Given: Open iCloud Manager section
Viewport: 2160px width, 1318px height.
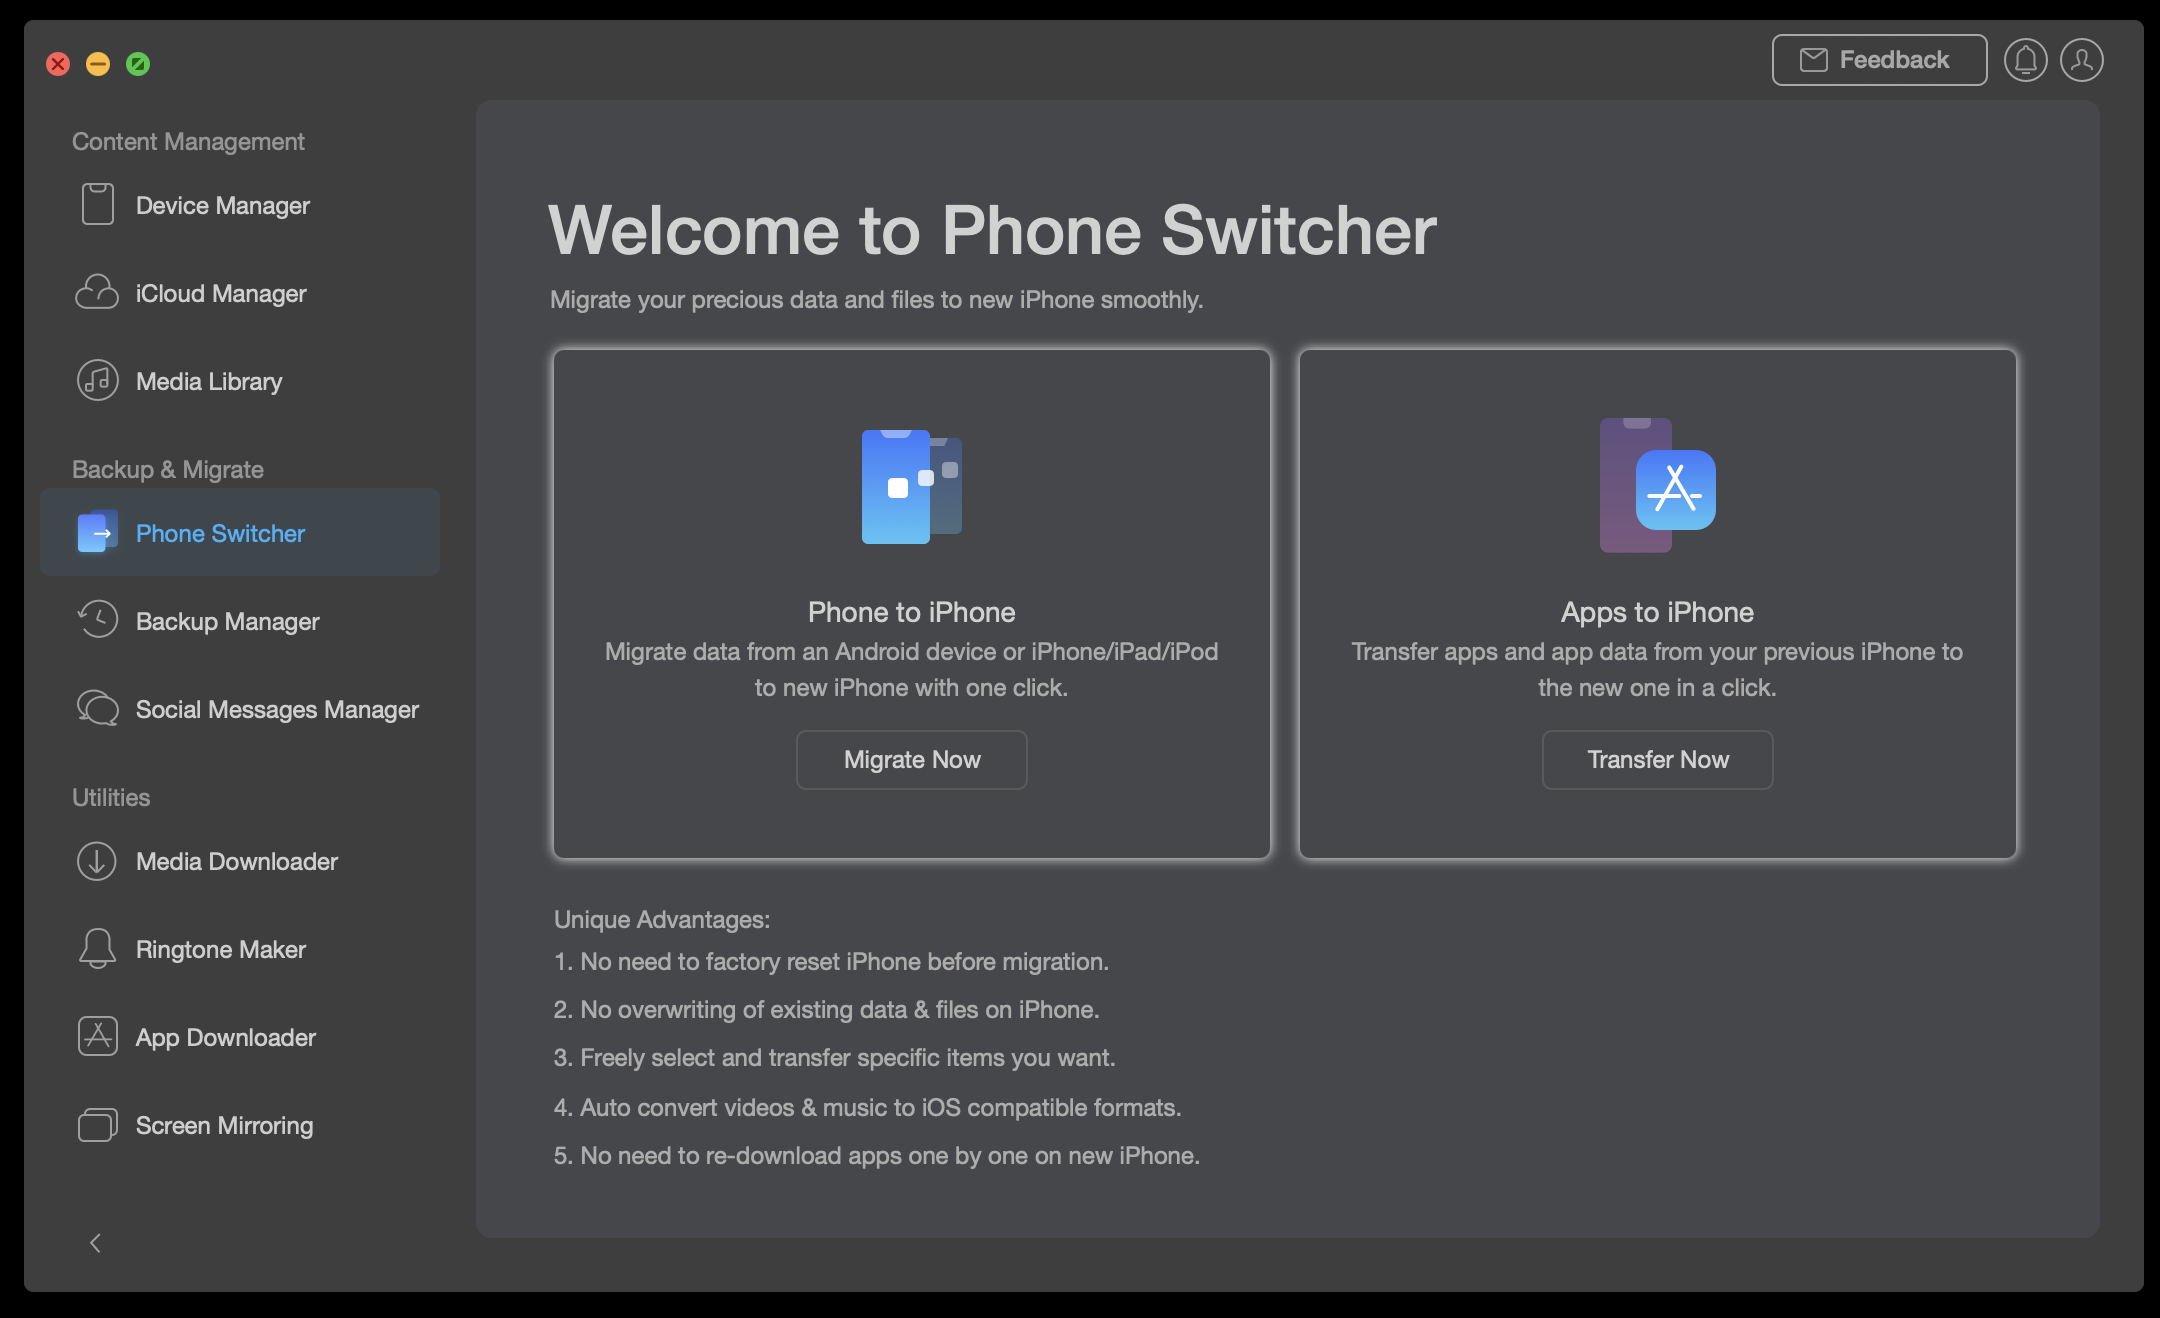Looking at the screenshot, I should tap(221, 292).
